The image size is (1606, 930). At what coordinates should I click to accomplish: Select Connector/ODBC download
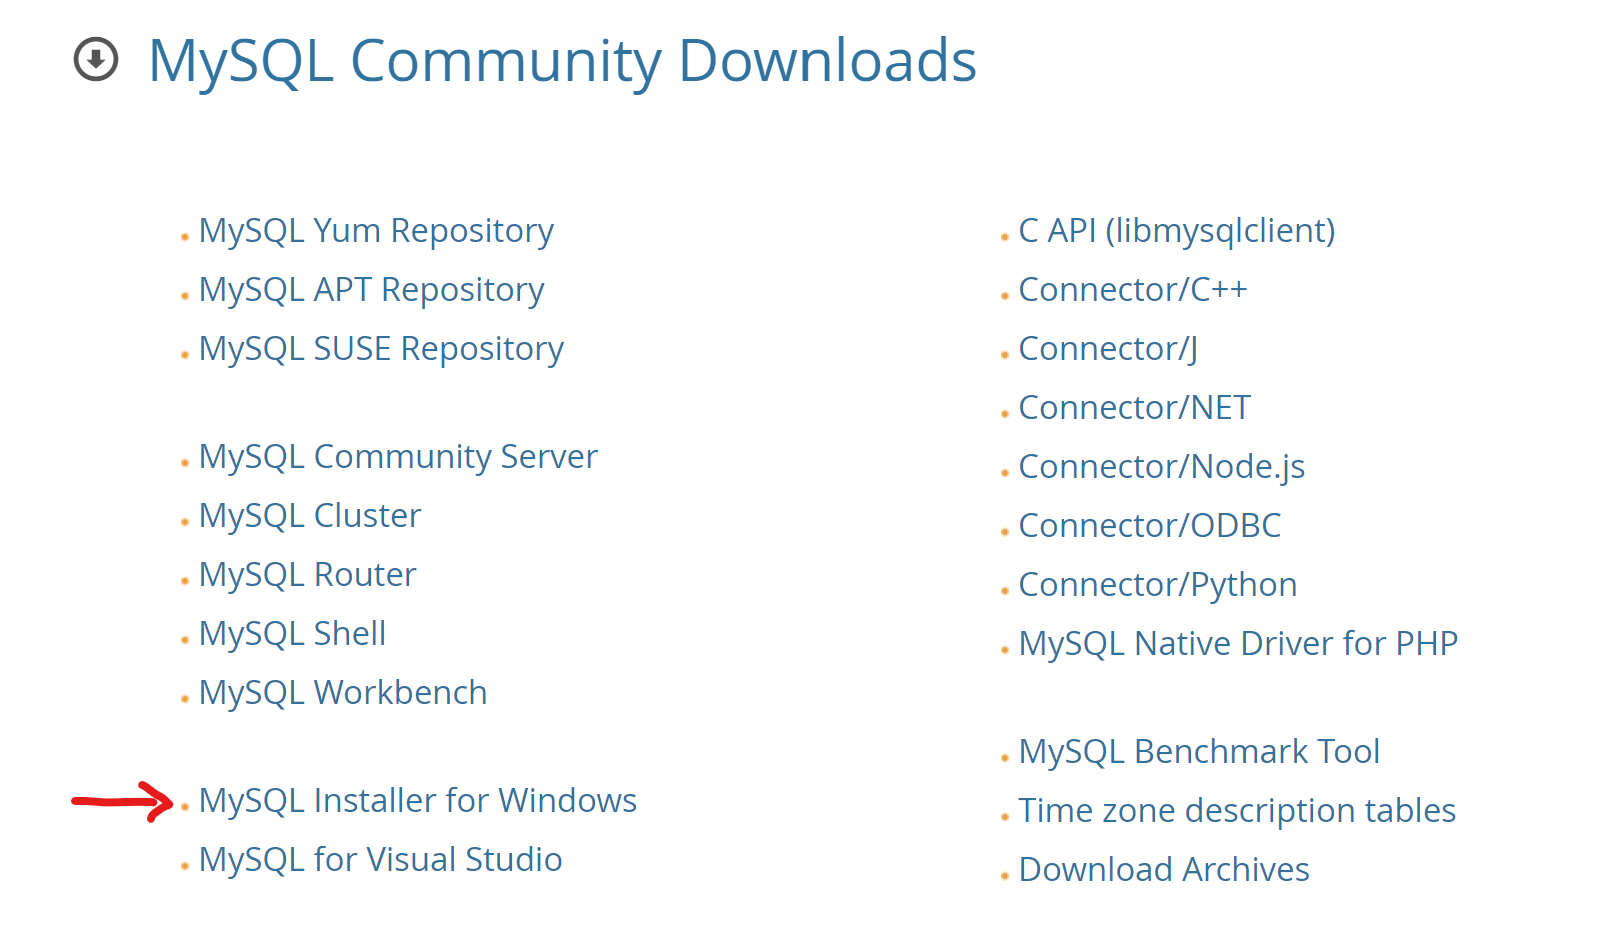1149,526
